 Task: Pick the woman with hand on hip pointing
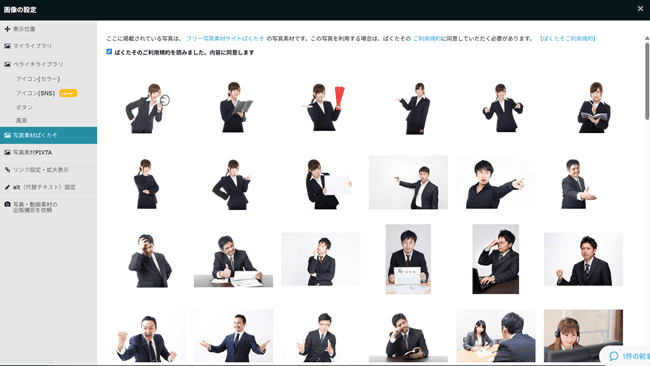pos(232,184)
